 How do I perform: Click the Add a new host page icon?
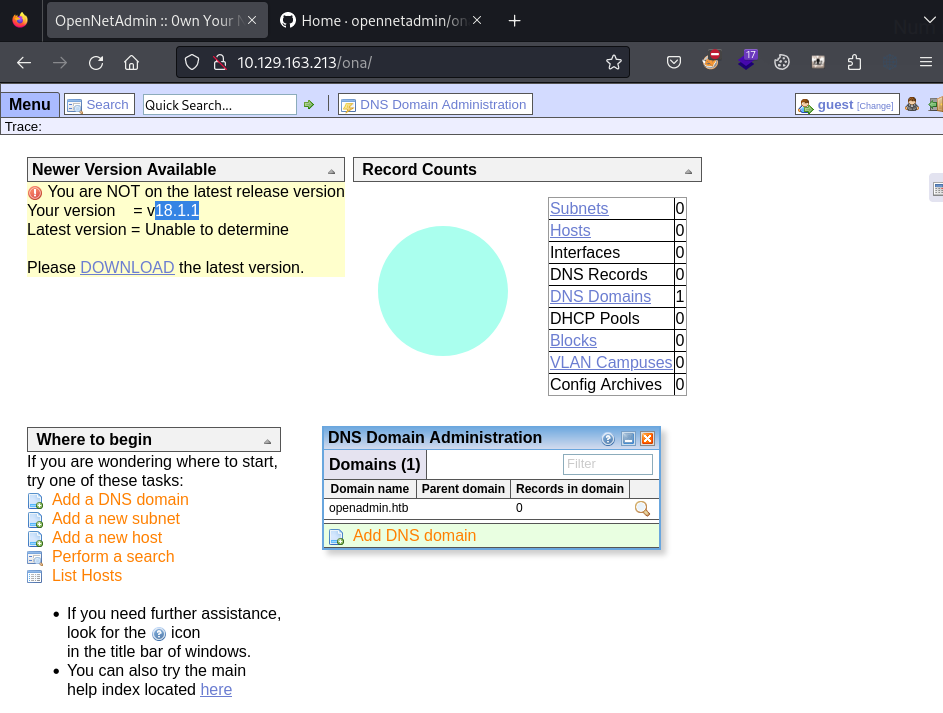(35, 538)
